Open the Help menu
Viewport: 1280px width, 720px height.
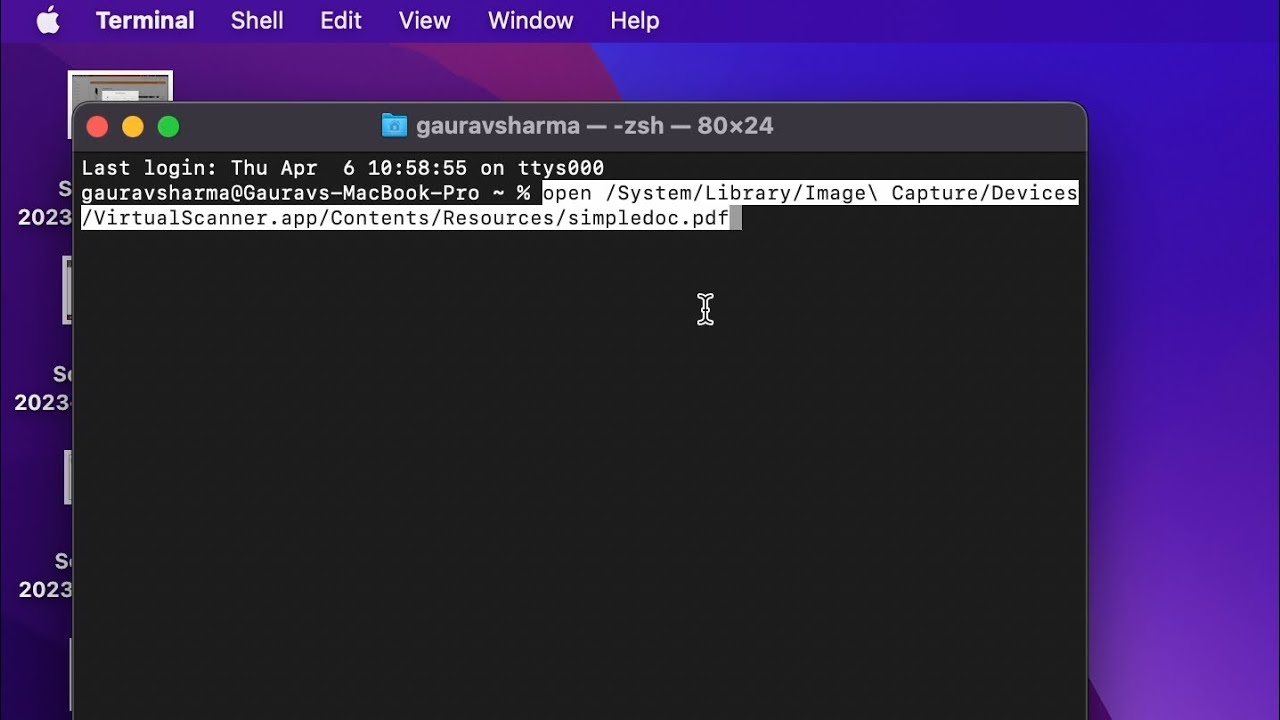pyautogui.click(x=634, y=20)
